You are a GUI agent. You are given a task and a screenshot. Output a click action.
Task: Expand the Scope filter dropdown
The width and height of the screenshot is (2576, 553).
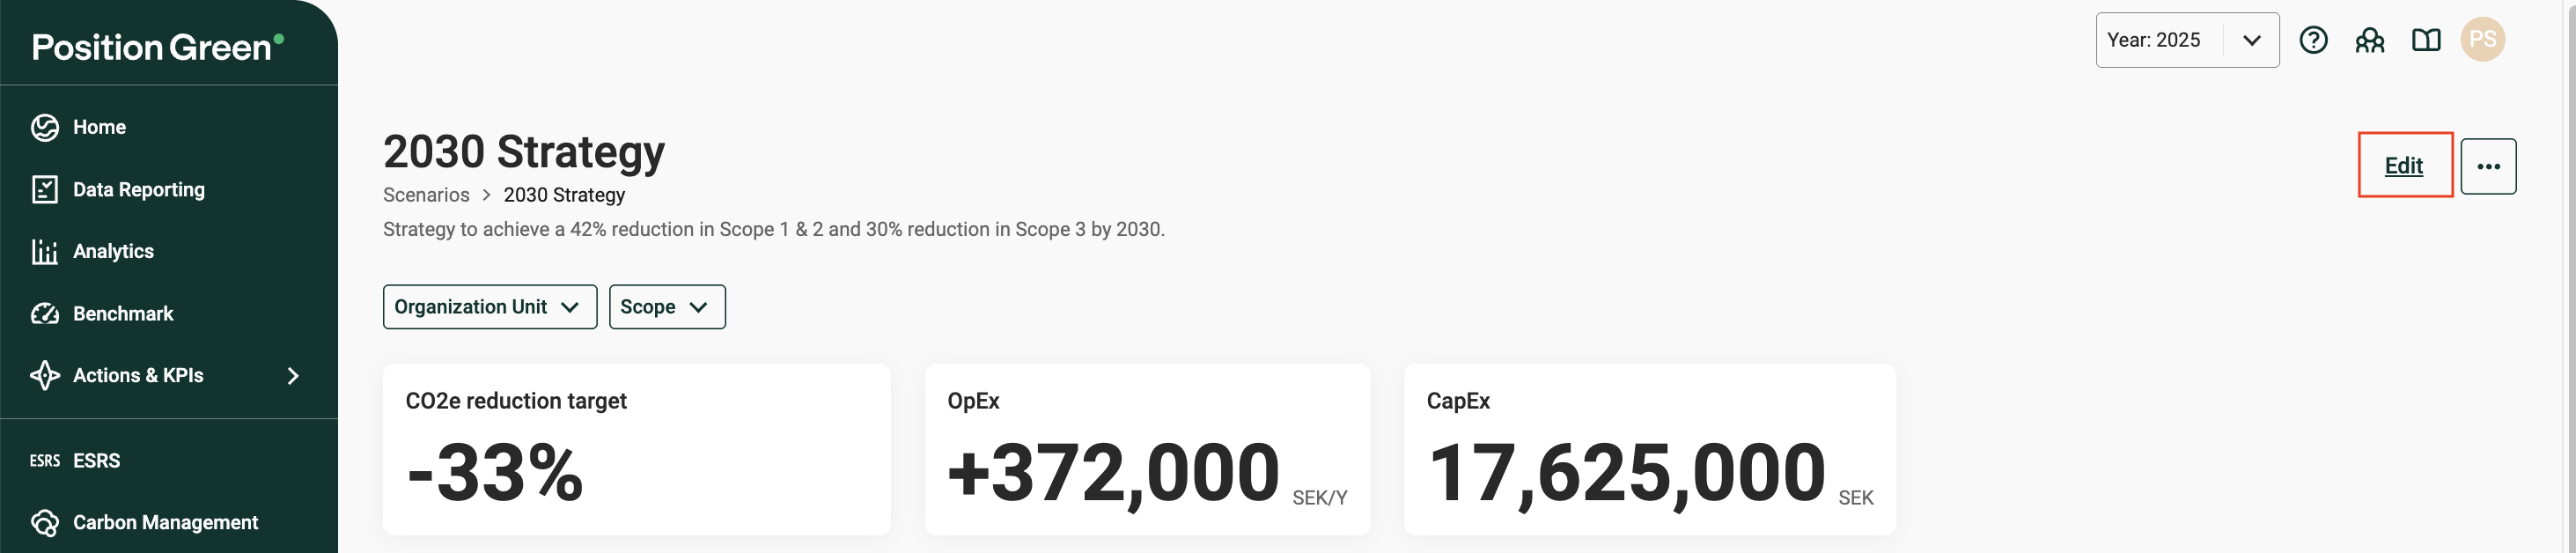point(666,307)
